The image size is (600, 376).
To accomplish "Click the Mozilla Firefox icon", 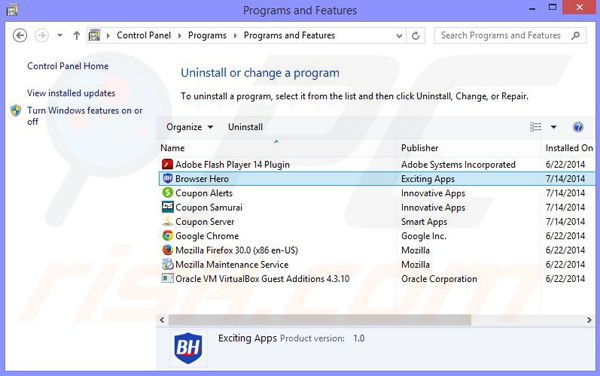I will point(167,250).
